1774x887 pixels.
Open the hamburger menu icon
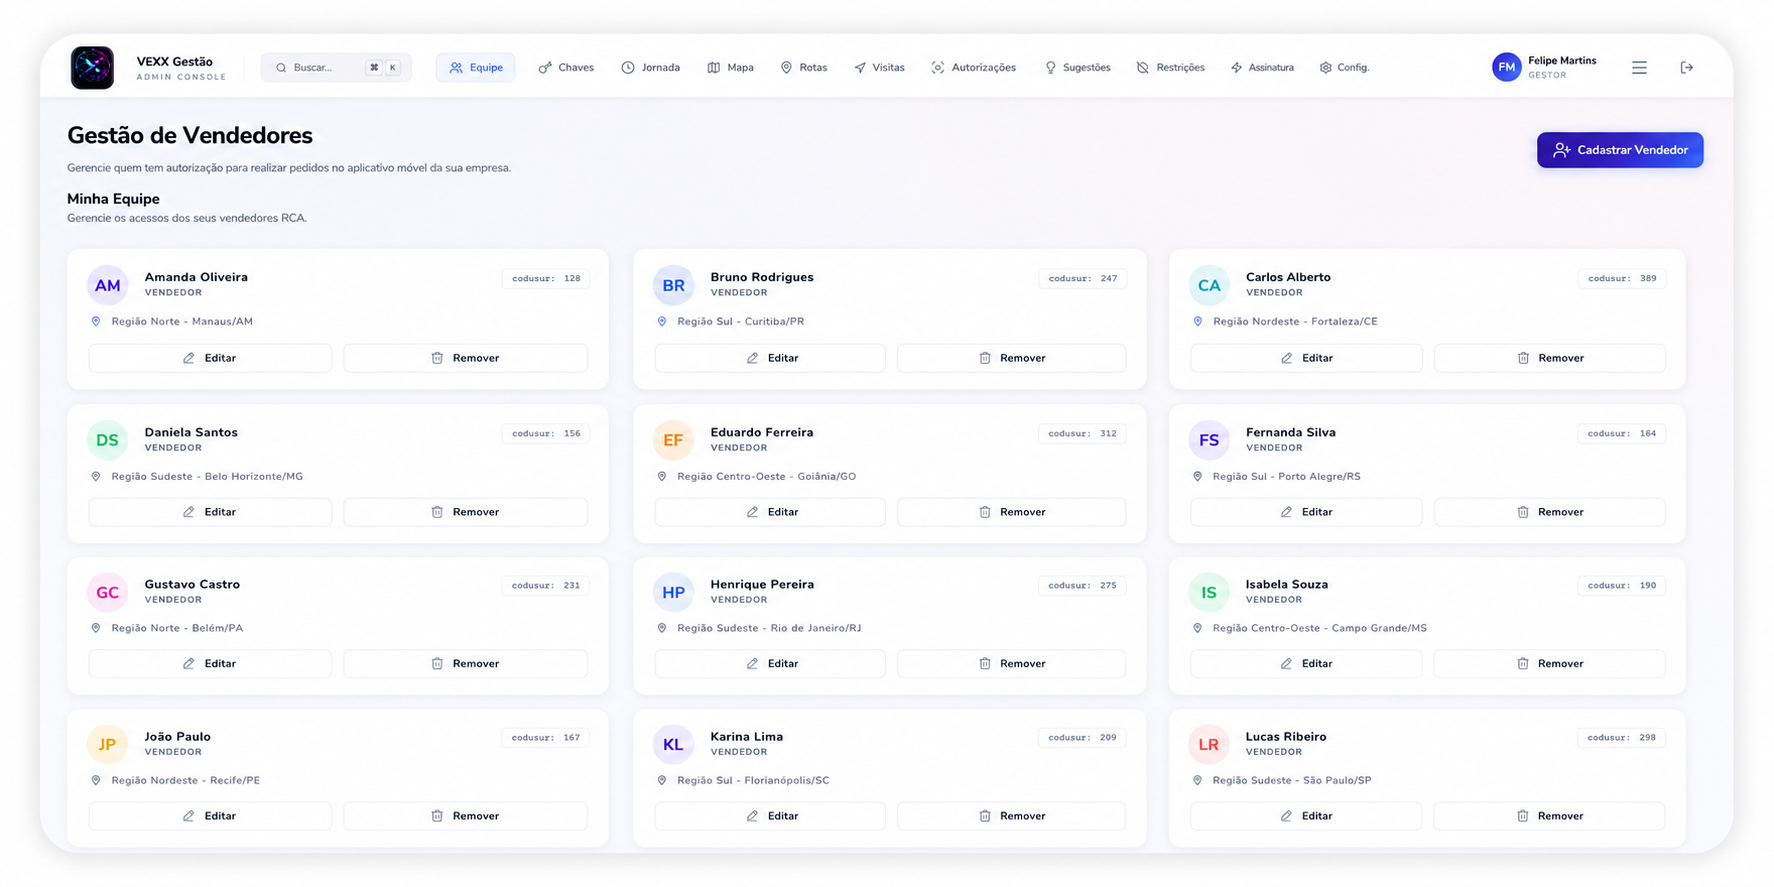point(1639,68)
